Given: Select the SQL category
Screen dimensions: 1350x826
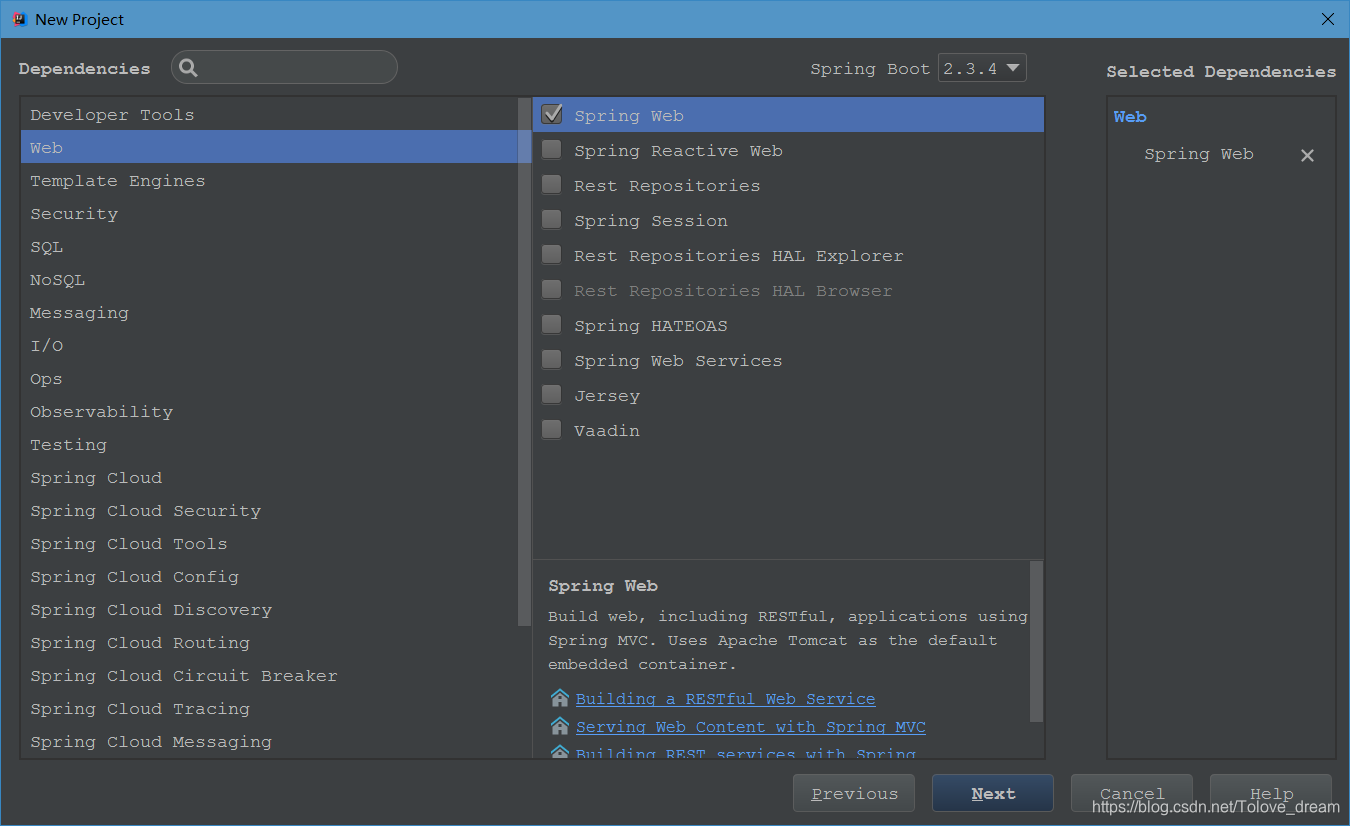Looking at the screenshot, I should (x=270, y=246).
